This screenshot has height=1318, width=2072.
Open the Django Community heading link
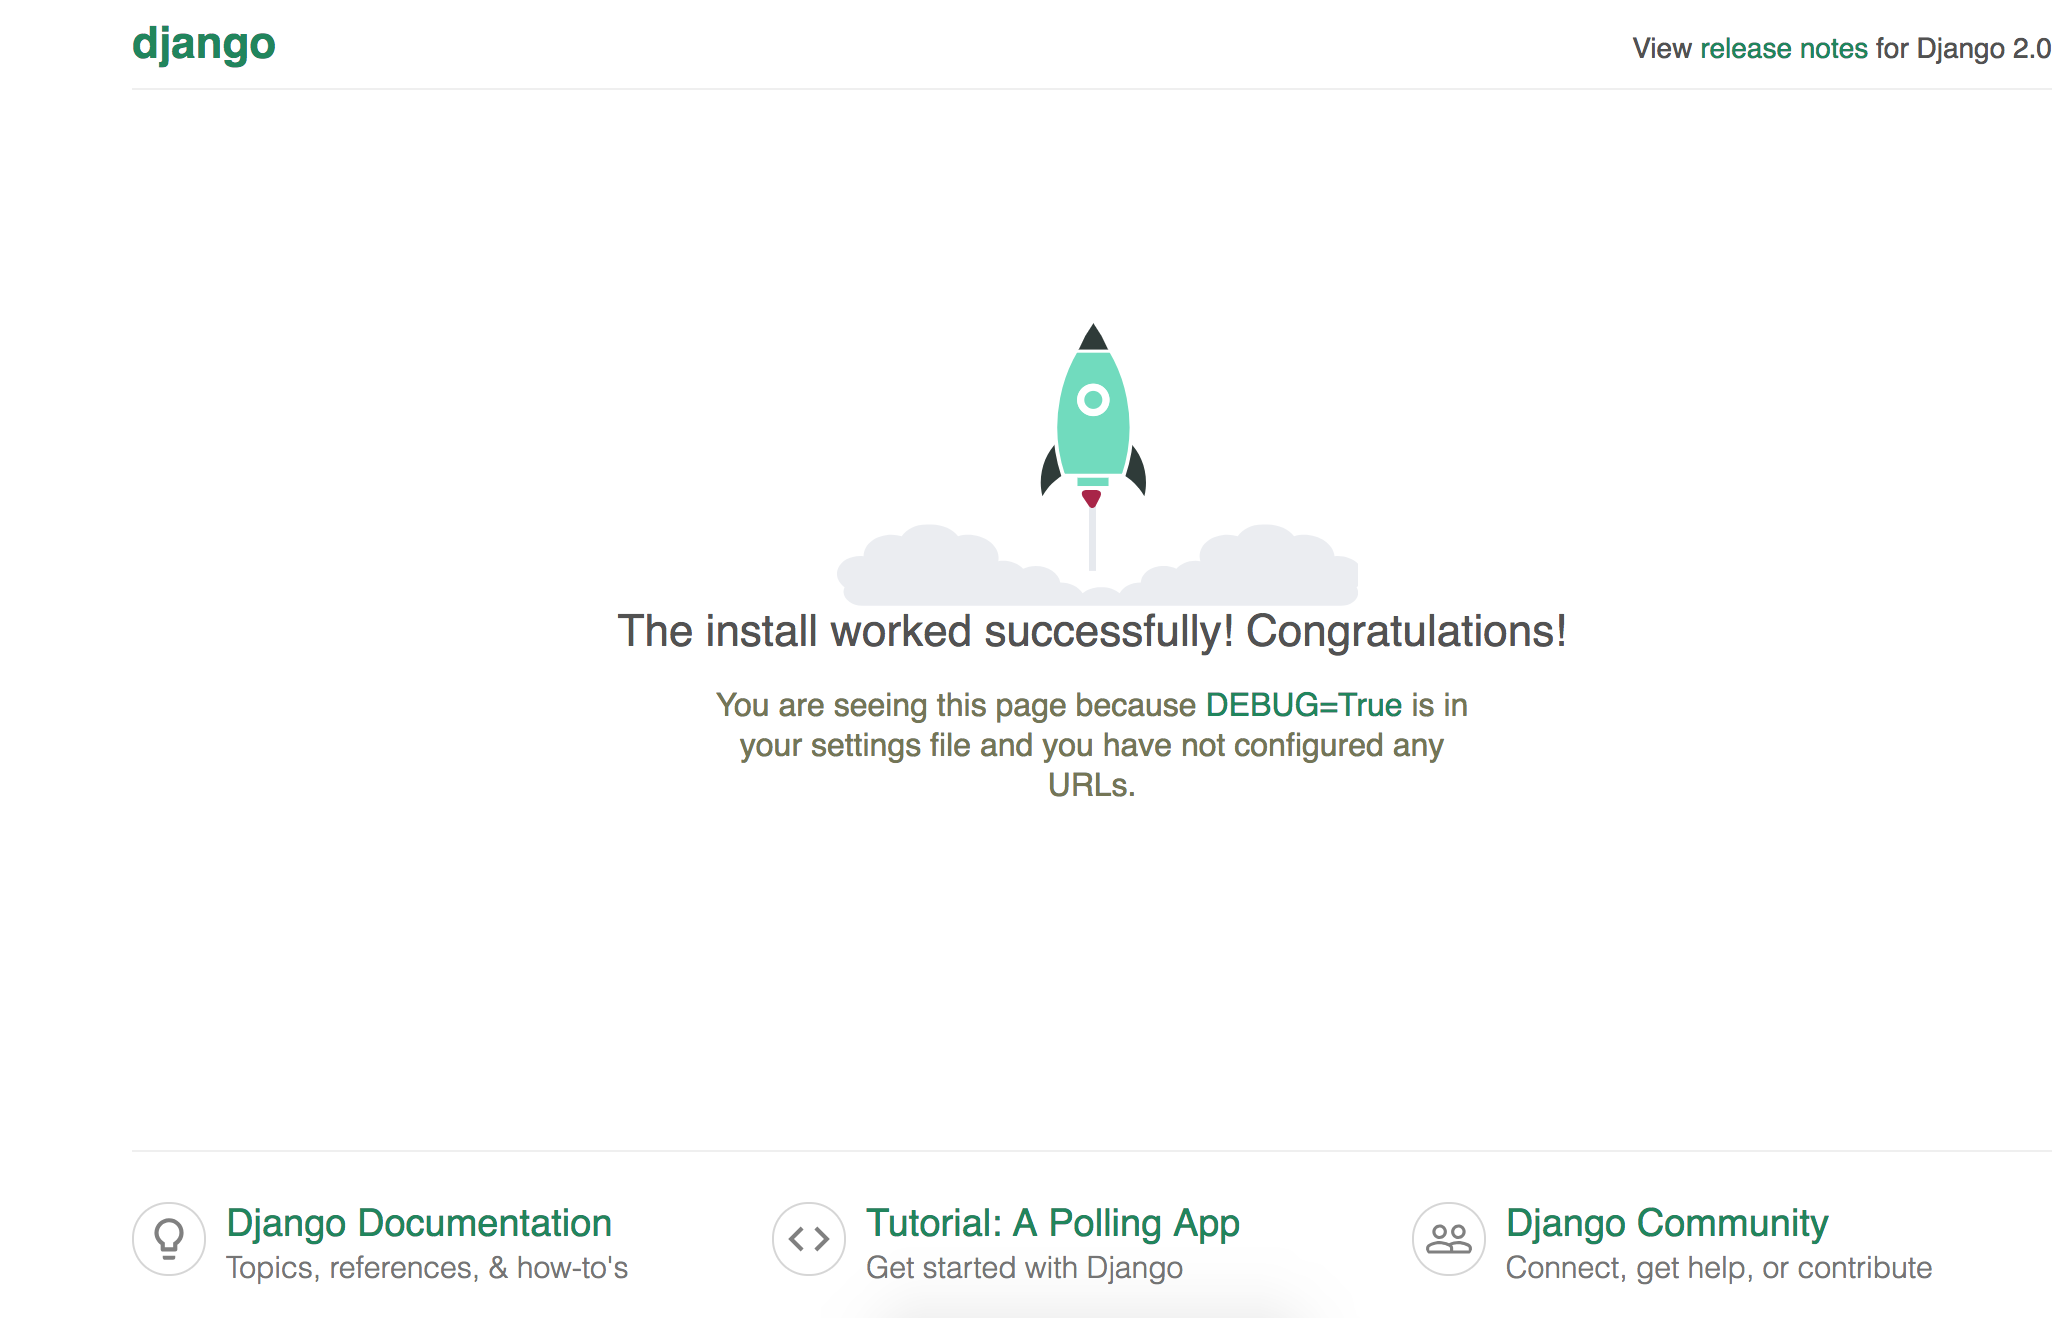click(x=1666, y=1222)
